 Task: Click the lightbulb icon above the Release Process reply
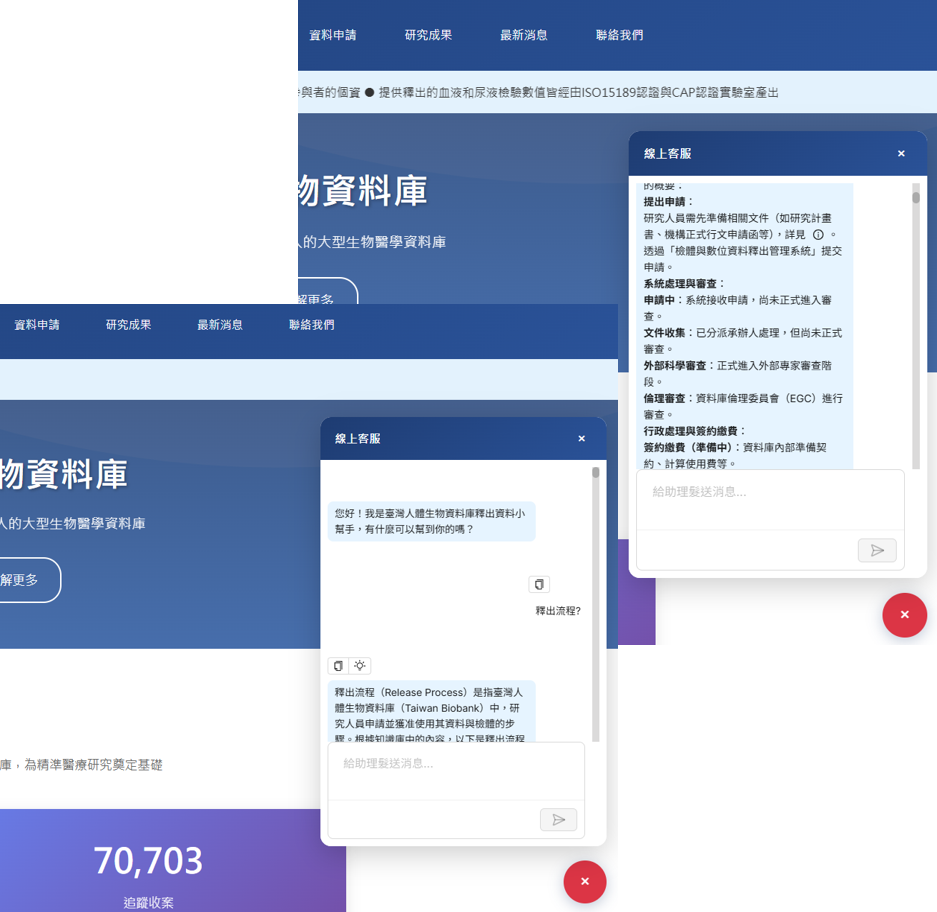tap(360, 666)
